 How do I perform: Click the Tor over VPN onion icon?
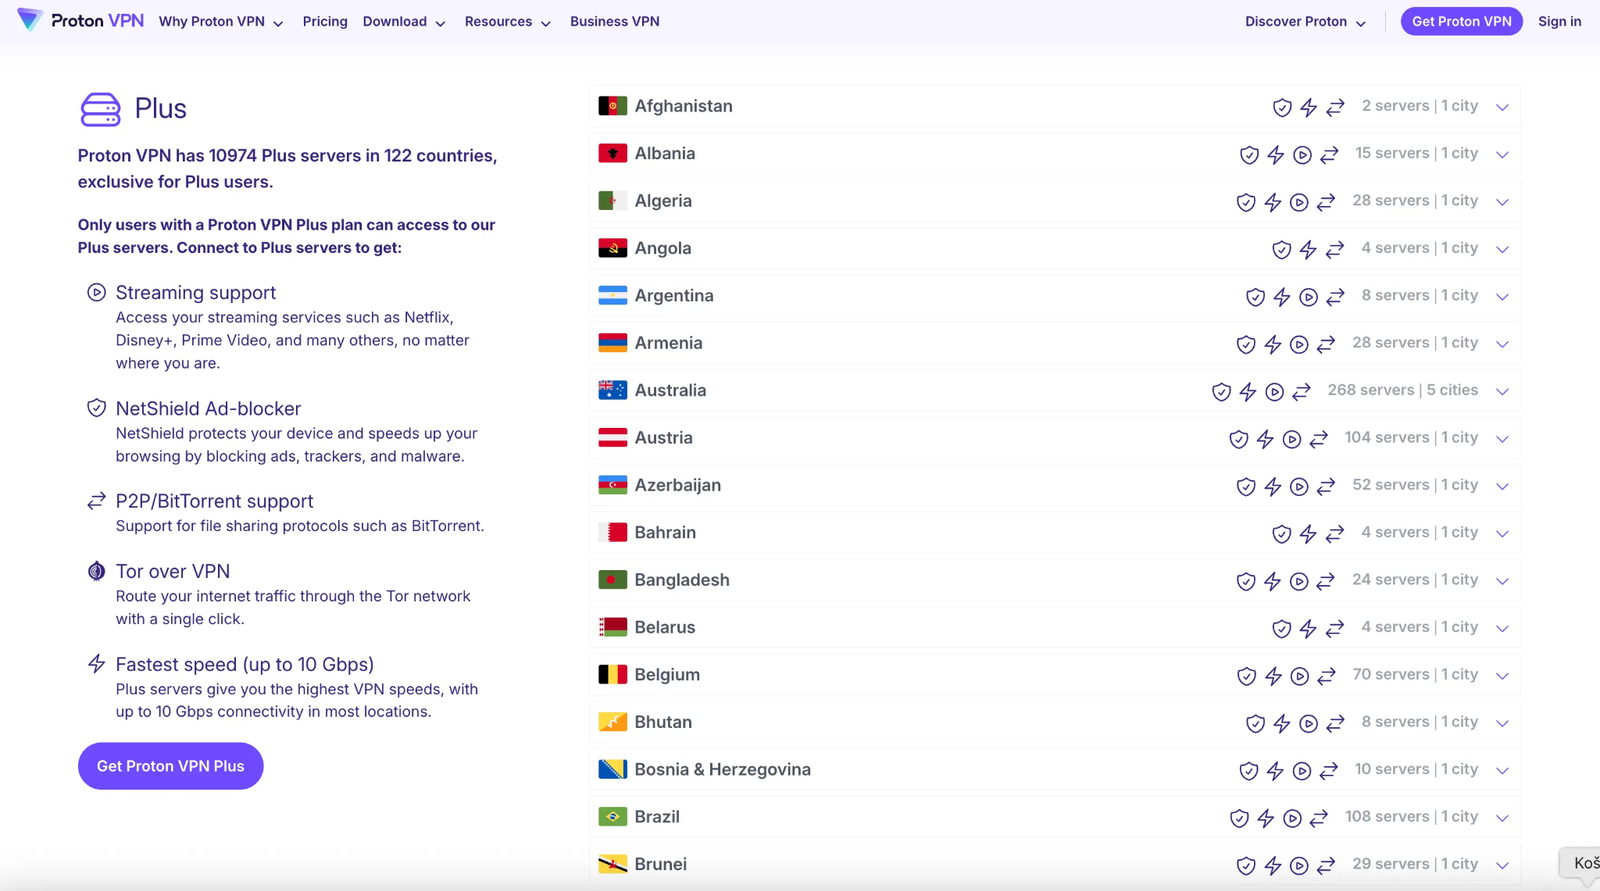[96, 571]
